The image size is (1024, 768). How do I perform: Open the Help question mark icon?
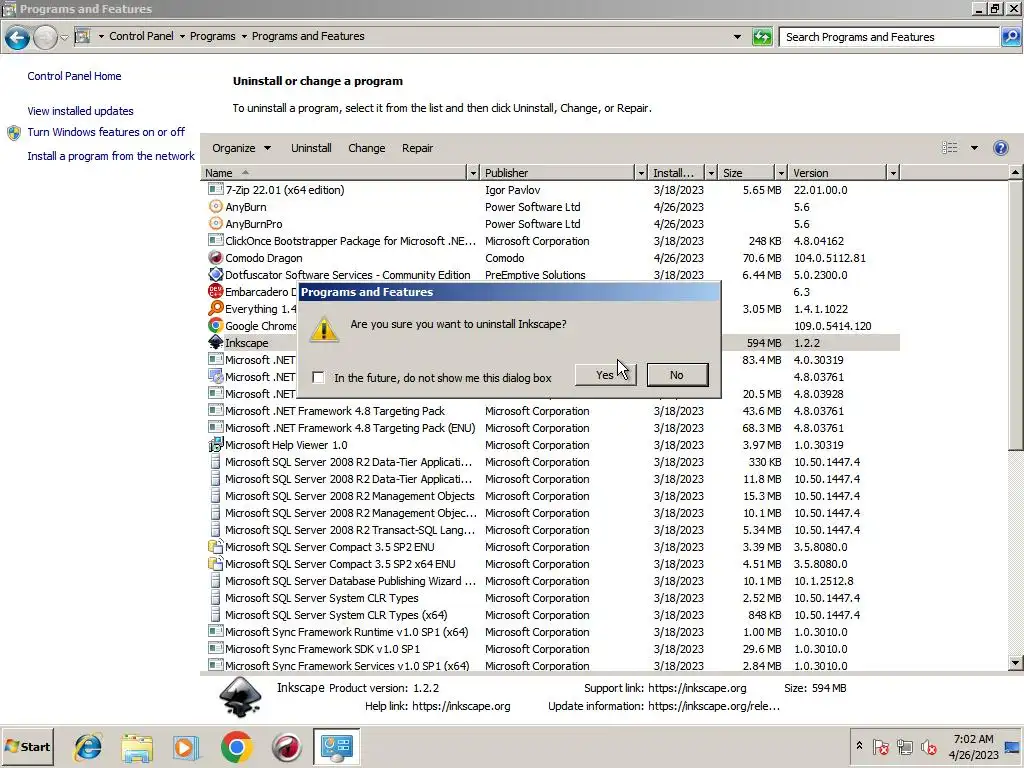1000,148
